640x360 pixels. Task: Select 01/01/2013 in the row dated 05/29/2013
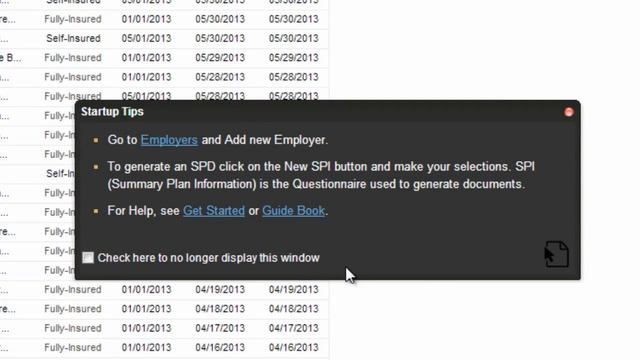point(146,58)
